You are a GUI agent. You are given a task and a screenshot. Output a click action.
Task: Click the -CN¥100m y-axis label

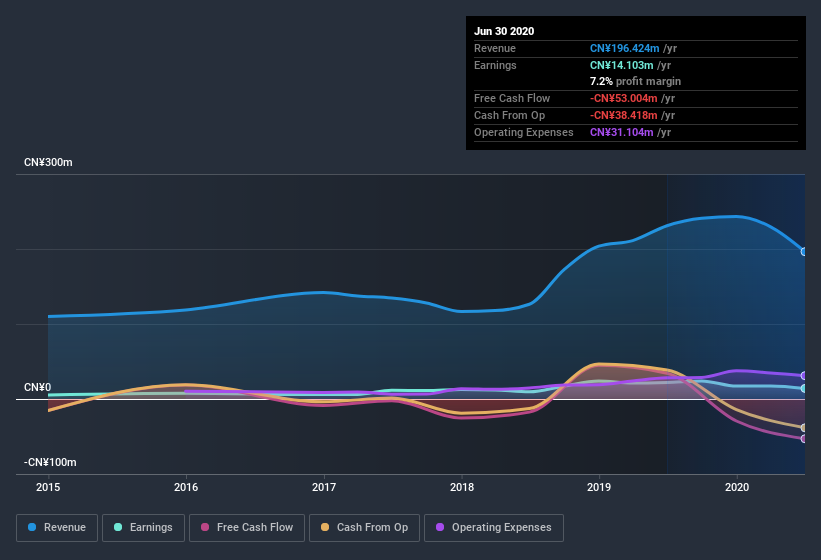click(50, 462)
